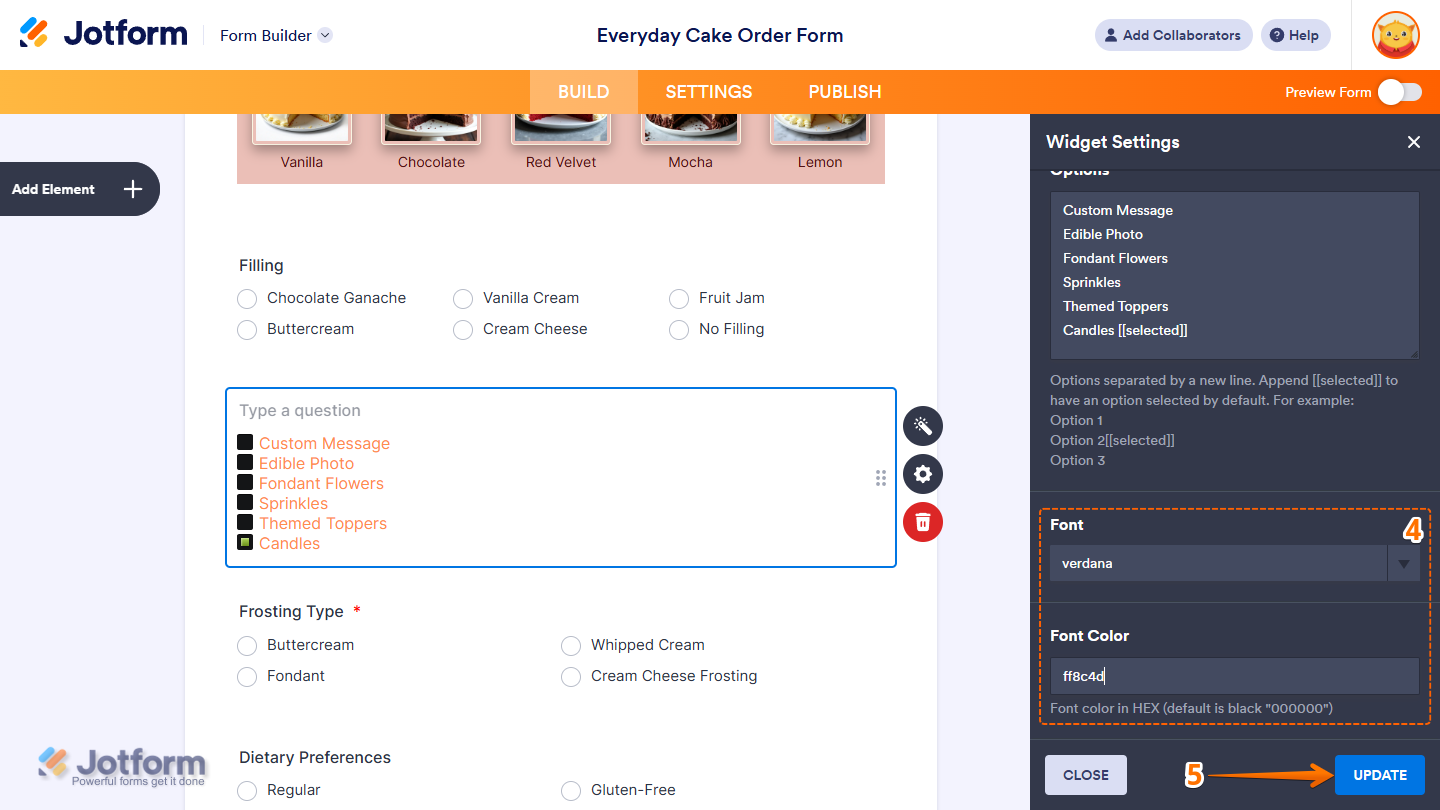Open Add Collaborators with the person icon

click(1110, 34)
